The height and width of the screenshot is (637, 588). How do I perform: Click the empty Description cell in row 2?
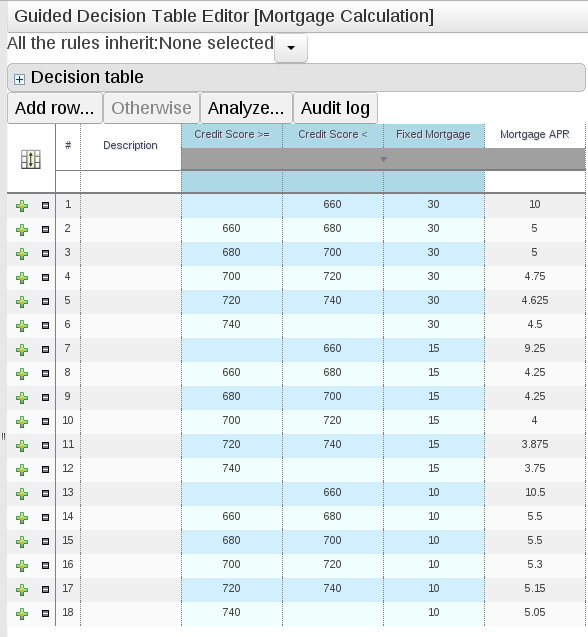(x=130, y=228)
